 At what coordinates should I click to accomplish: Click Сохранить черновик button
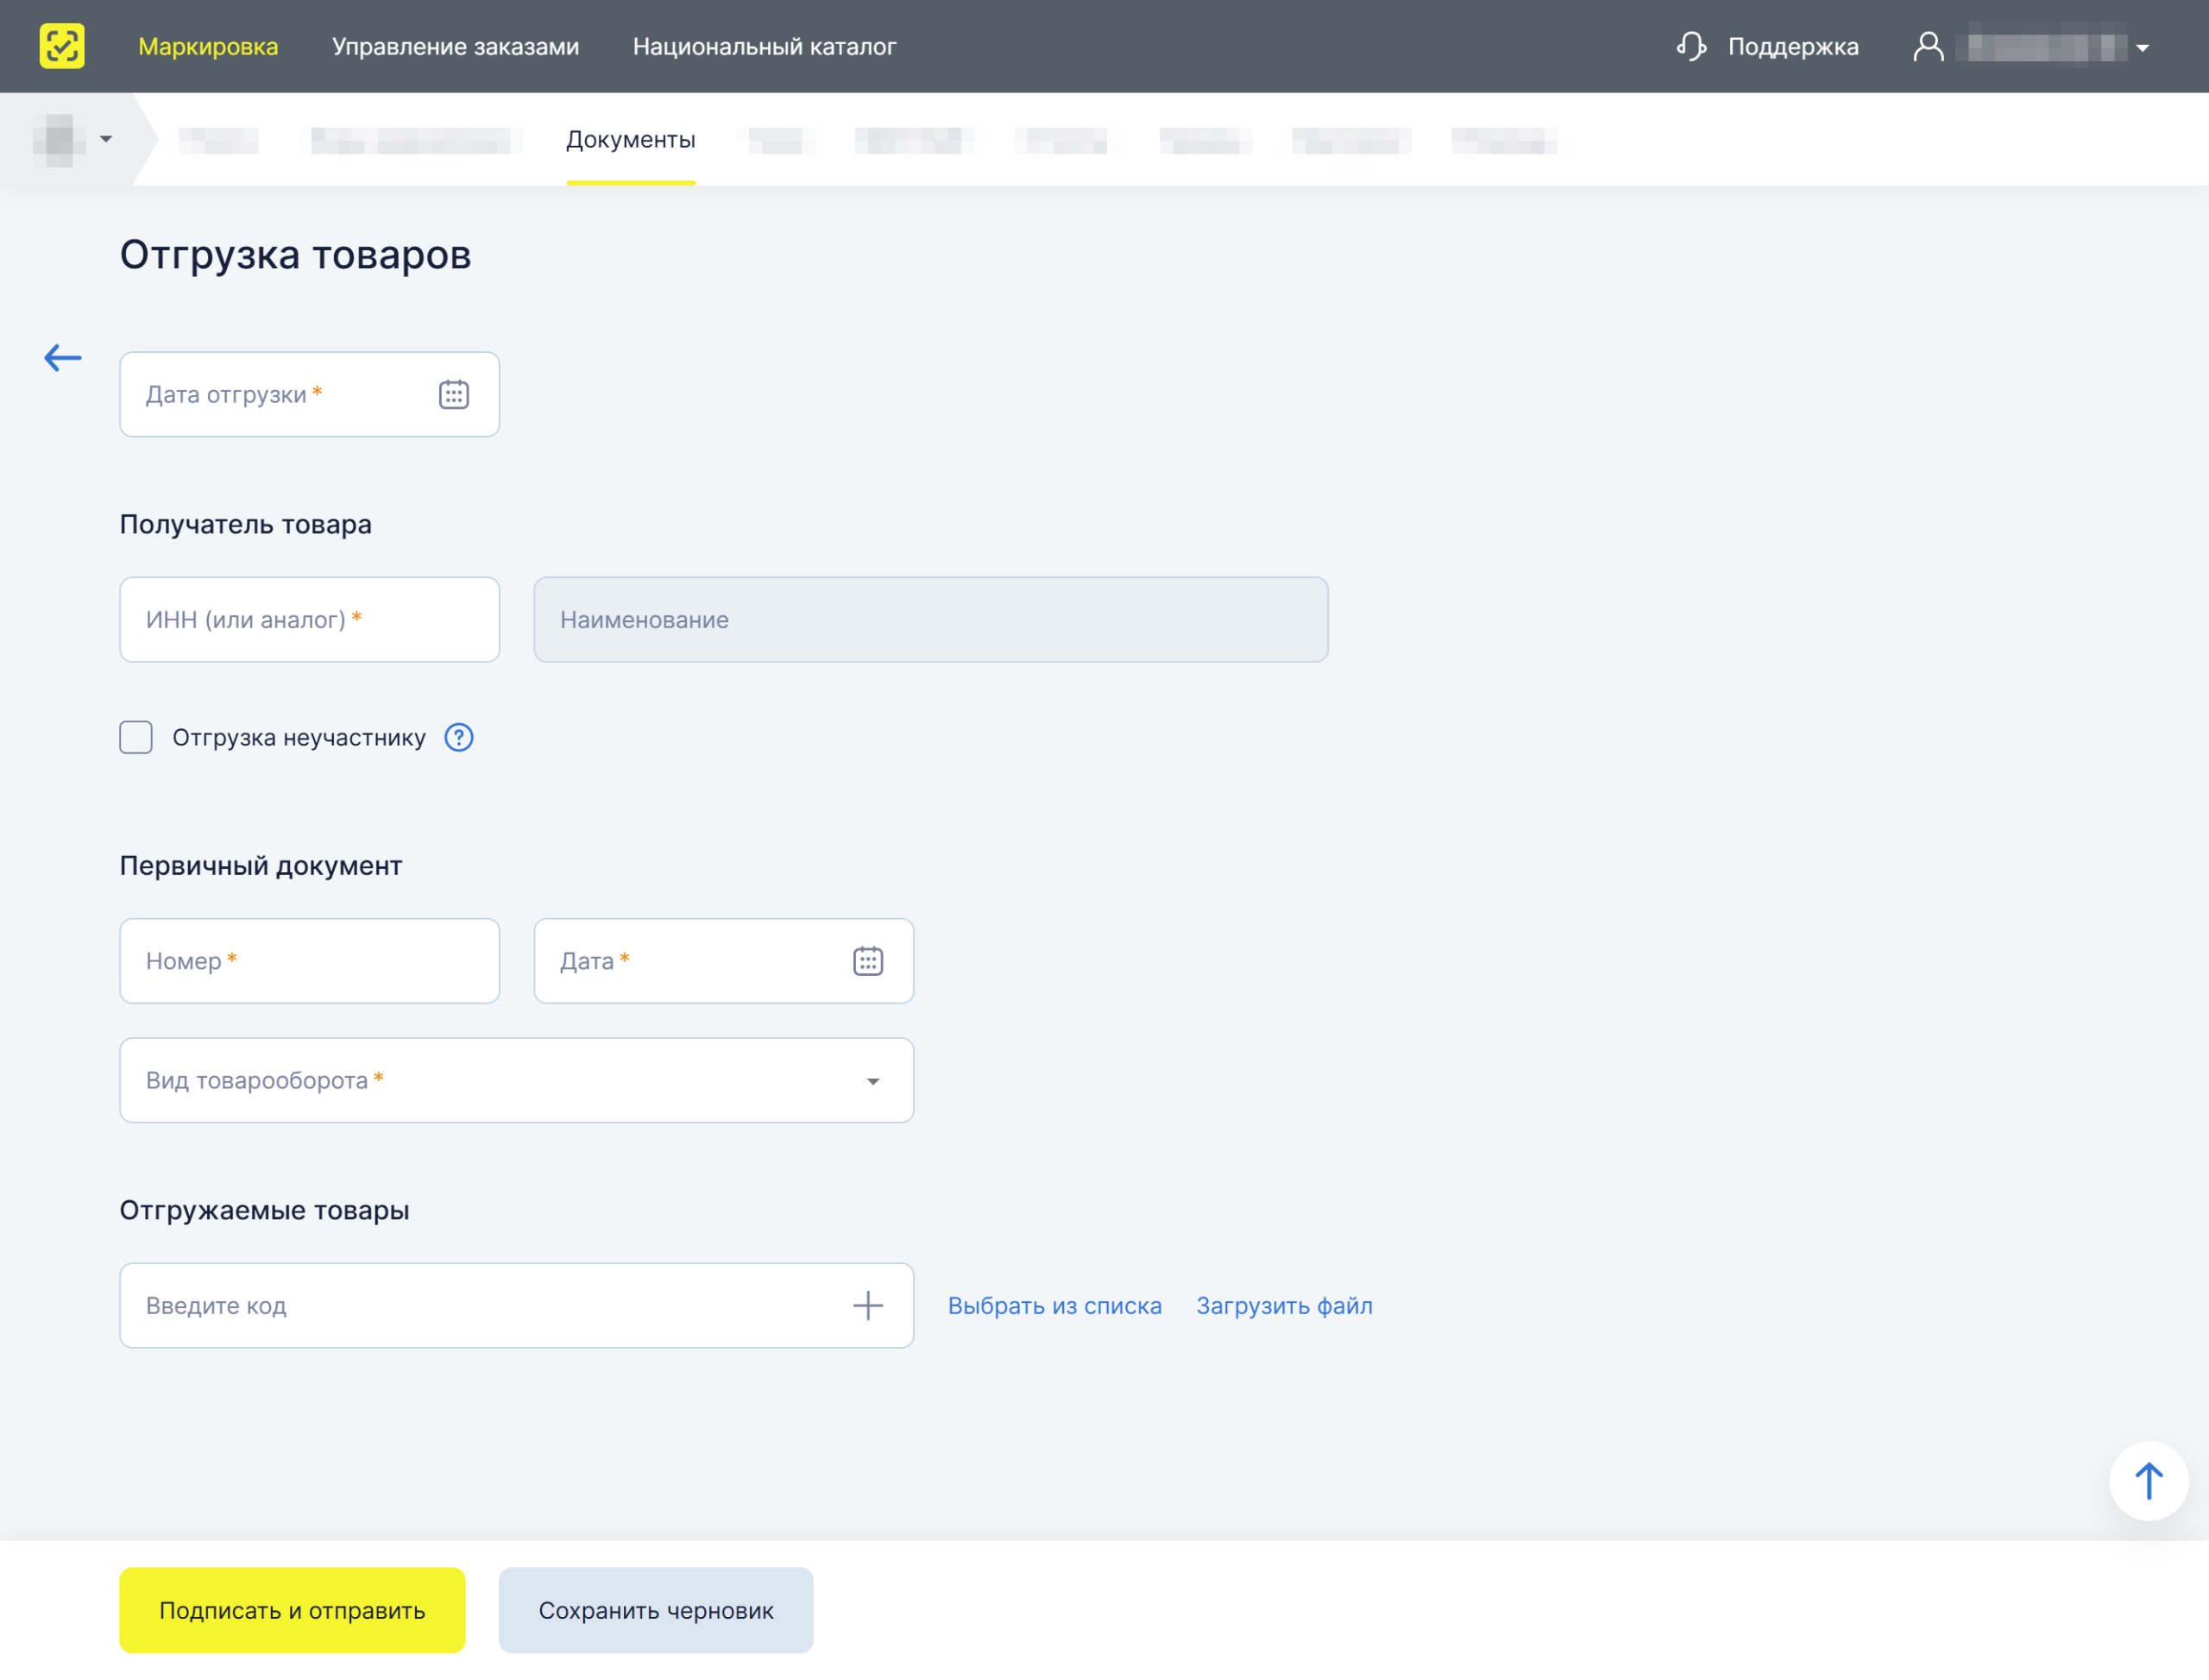(x=656, y=1610)
